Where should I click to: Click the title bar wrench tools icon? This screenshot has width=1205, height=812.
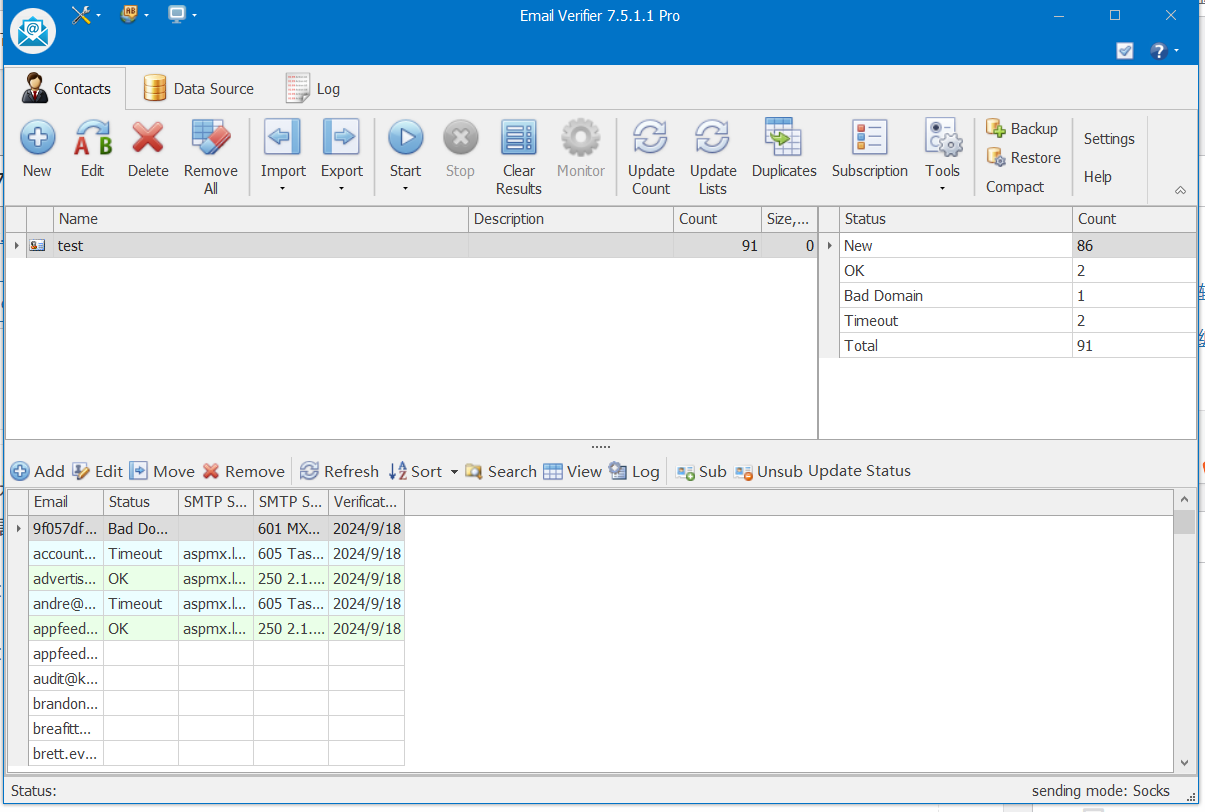coord(81,14)
